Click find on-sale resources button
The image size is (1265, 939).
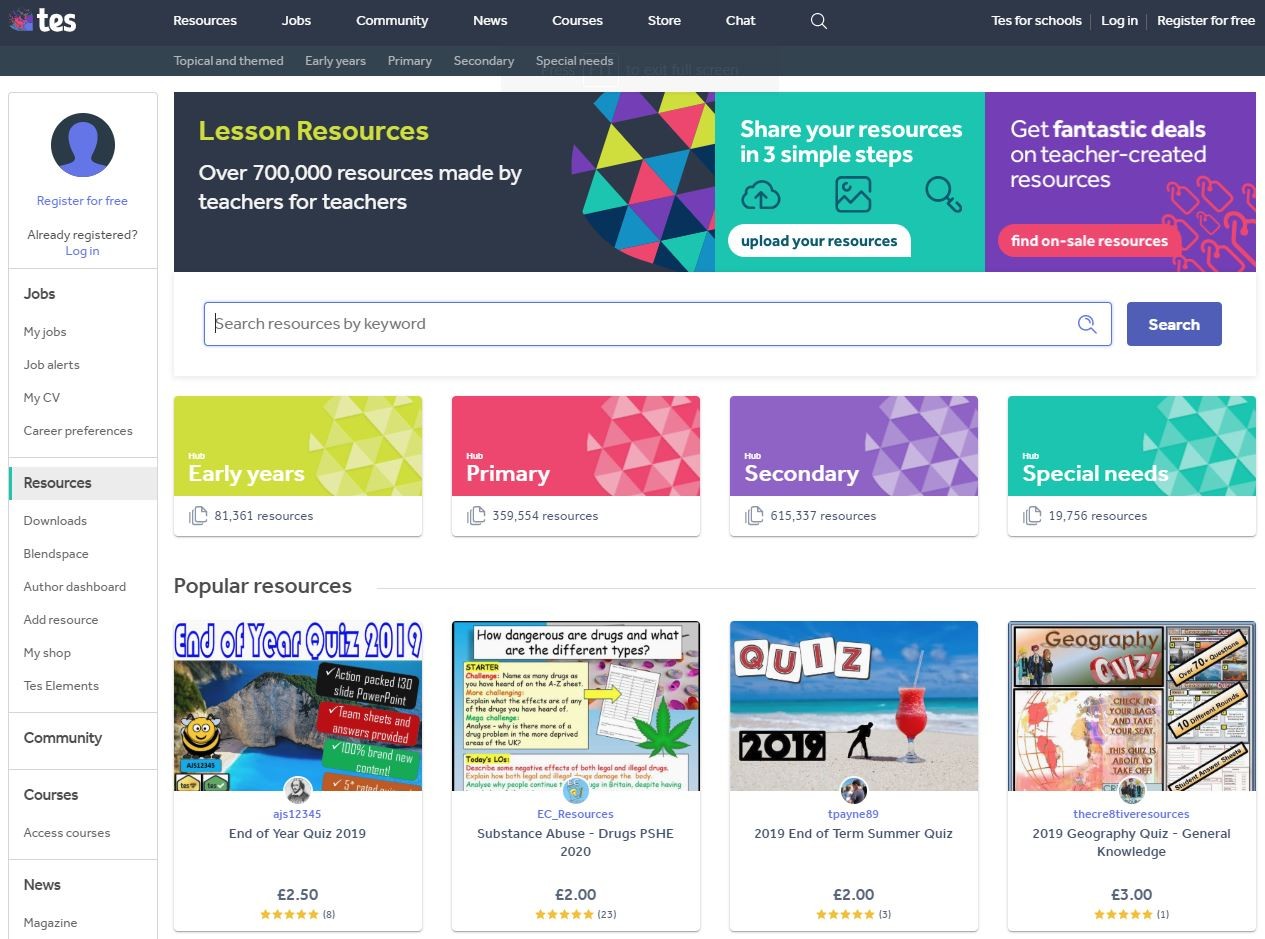1089,241
